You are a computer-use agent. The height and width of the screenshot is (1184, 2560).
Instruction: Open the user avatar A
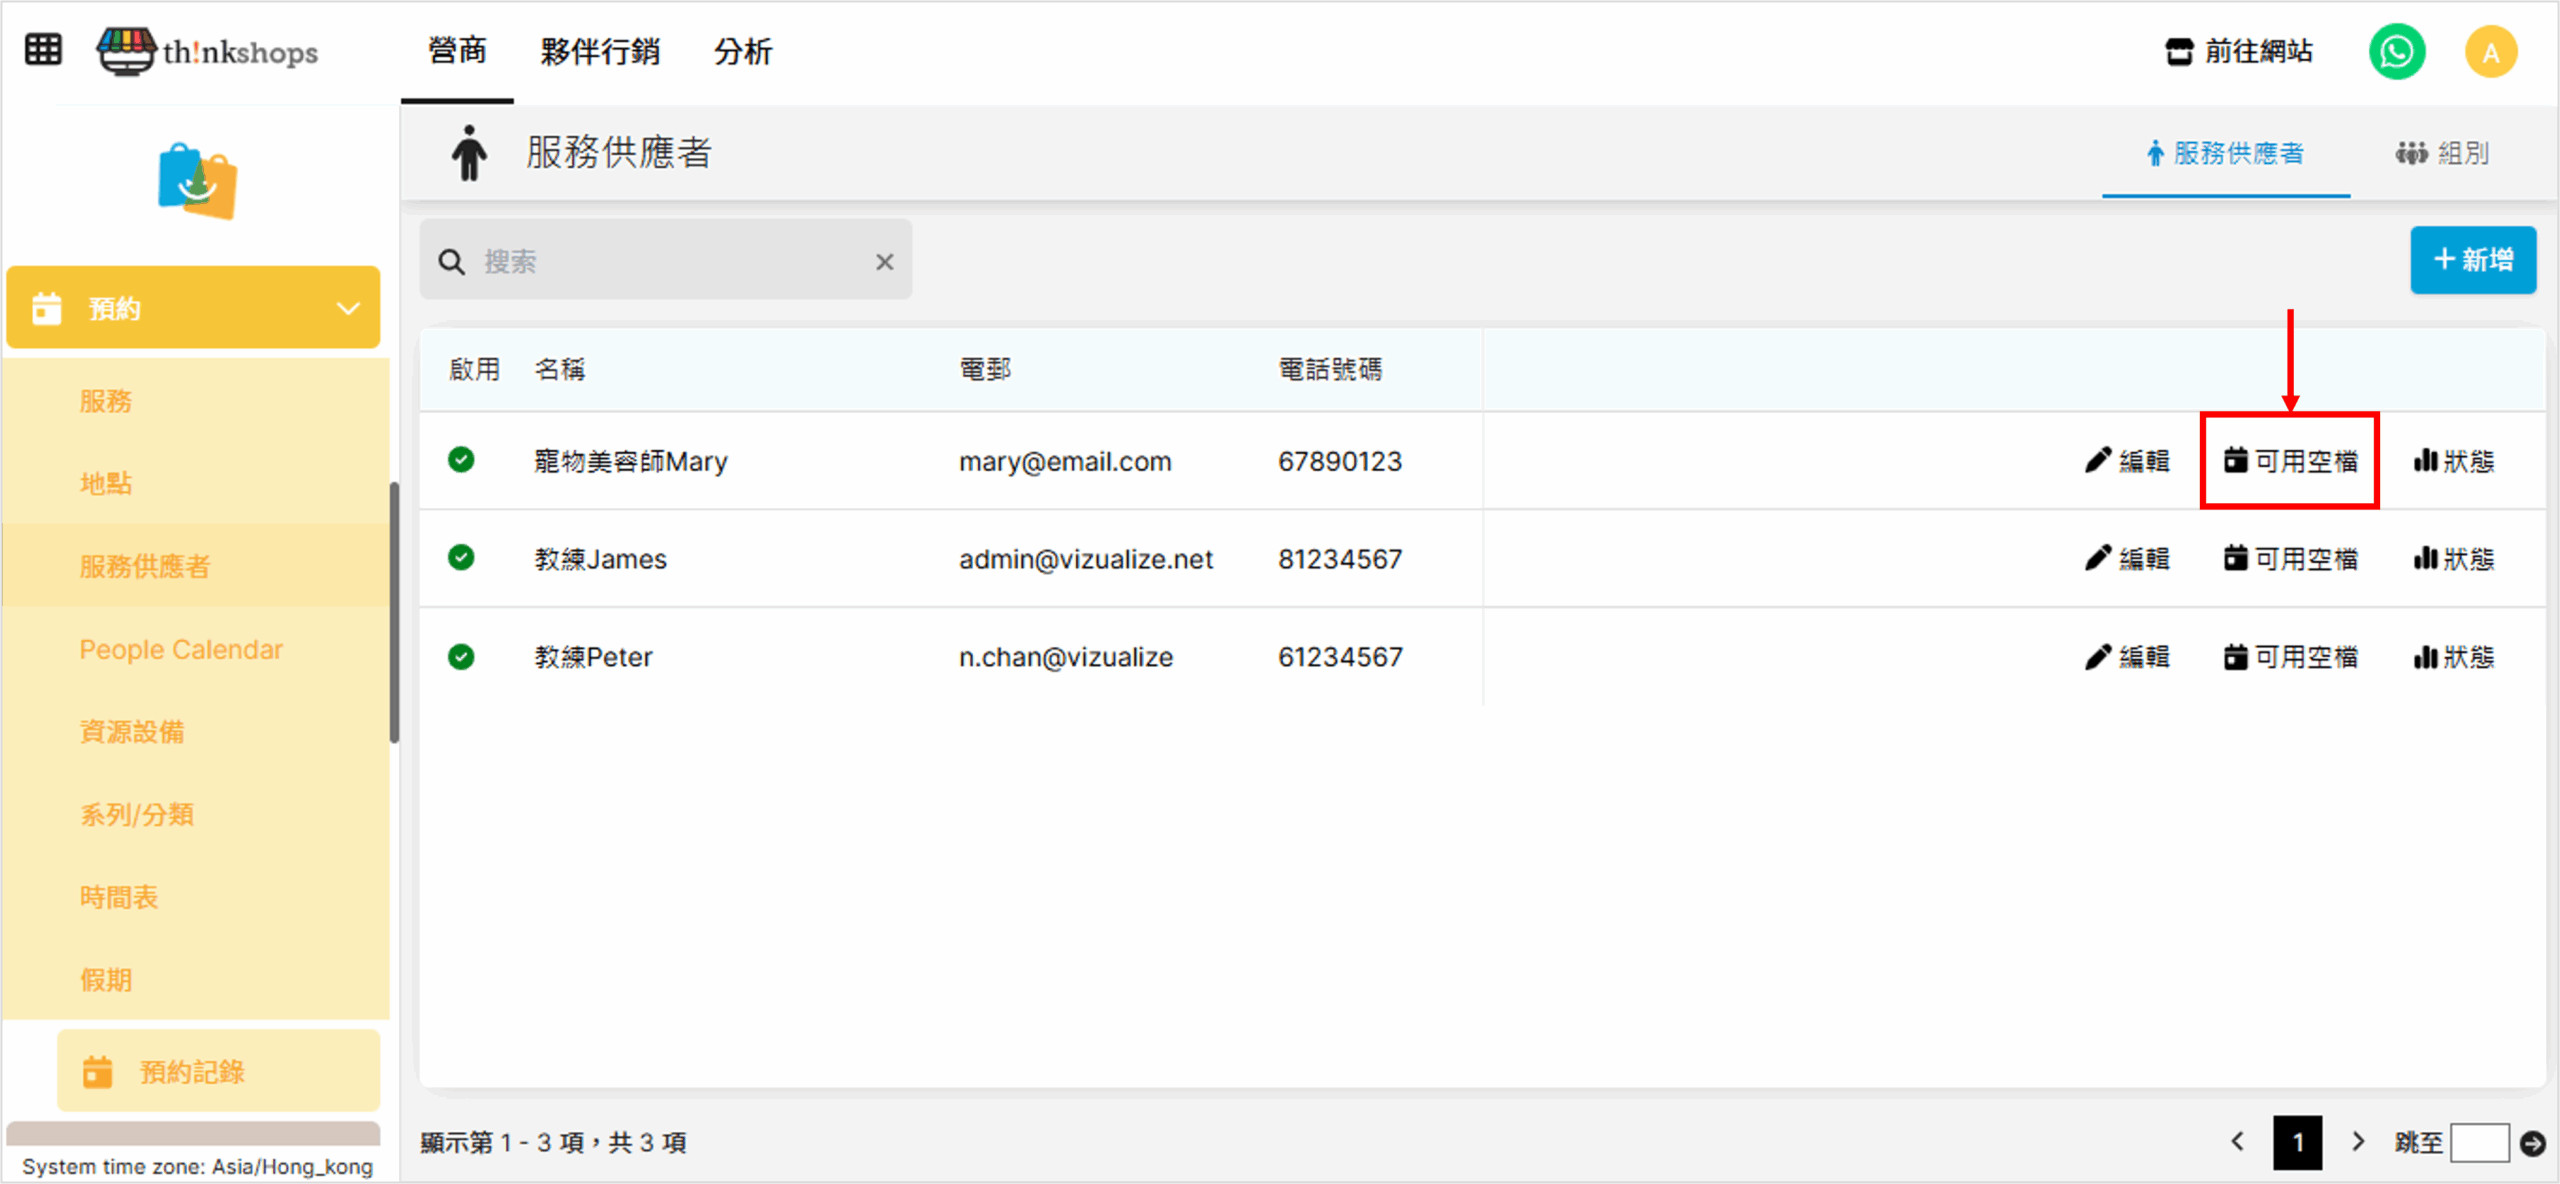coord(2490,52)
